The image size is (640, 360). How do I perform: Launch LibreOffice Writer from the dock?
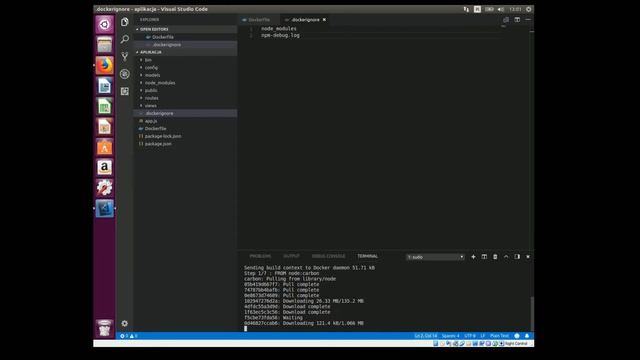pyautogui.click(x=104, y=86)
